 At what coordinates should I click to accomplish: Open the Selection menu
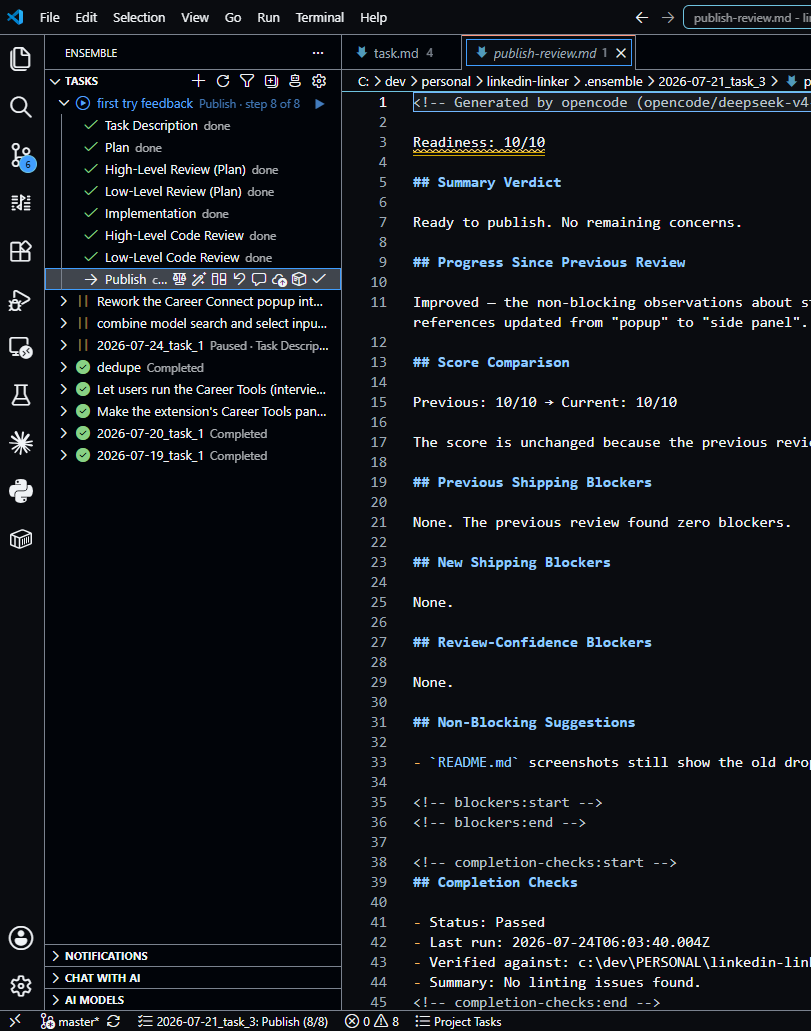(139, 18)
